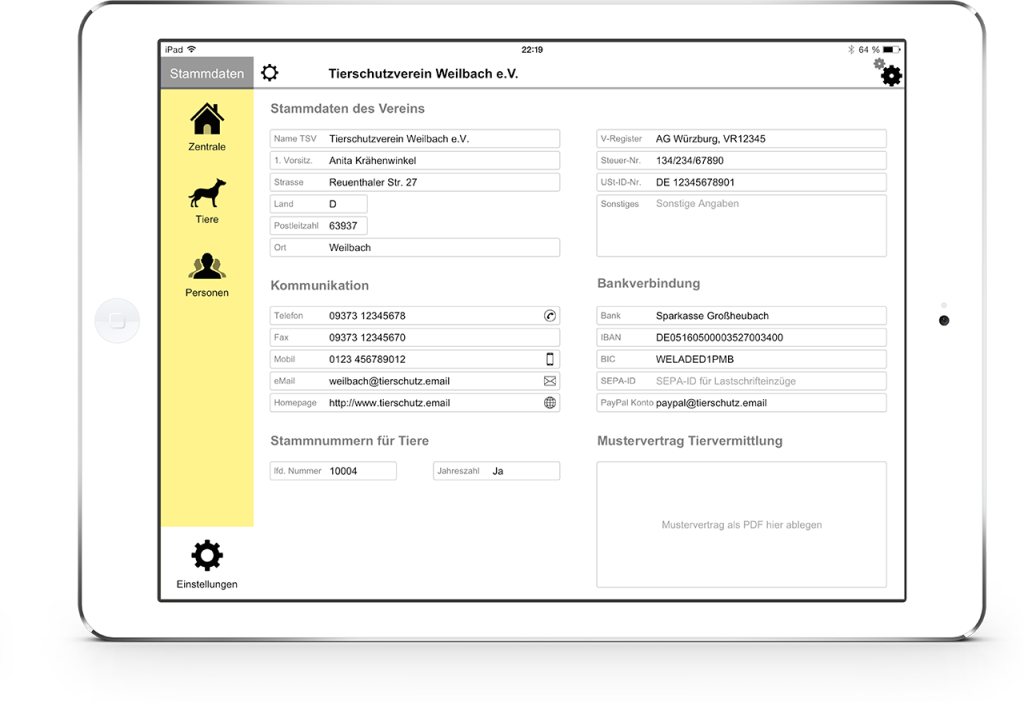Open the Personen section icon

click(x=207, y=266)
